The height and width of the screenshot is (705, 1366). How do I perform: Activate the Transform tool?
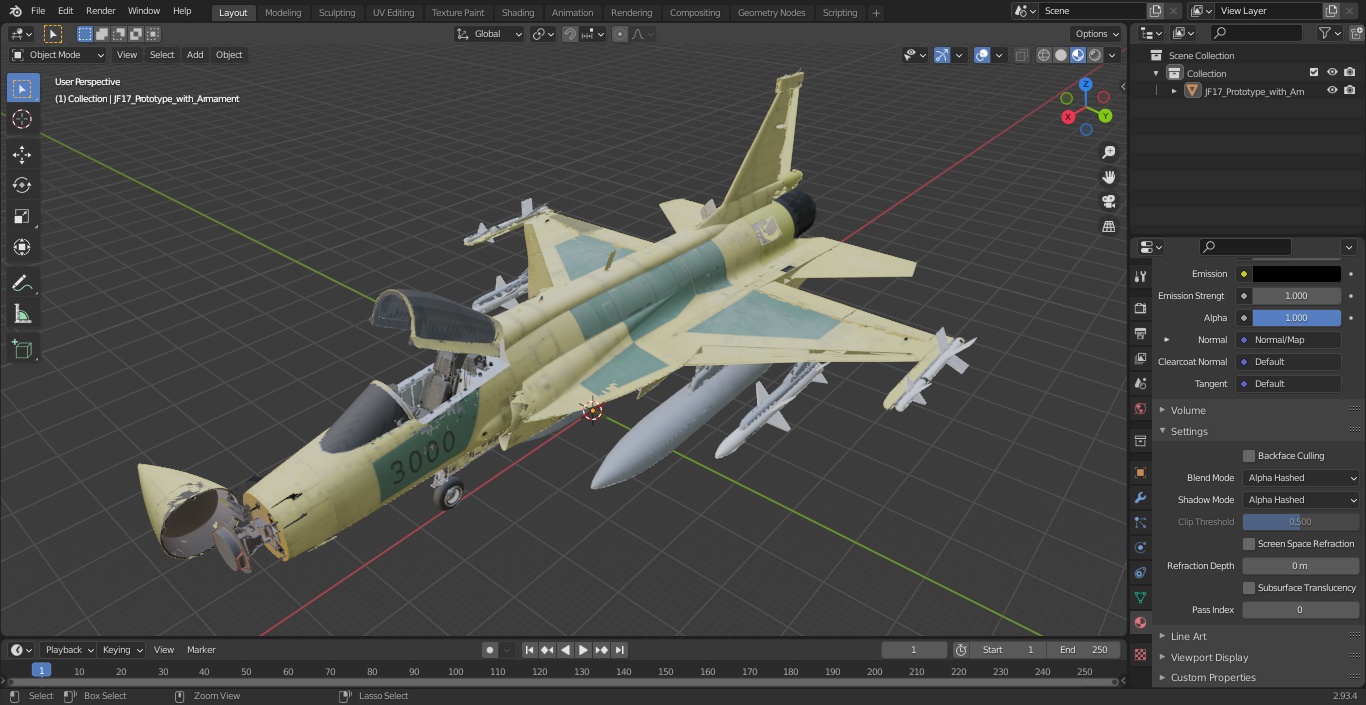coord(22,247)
